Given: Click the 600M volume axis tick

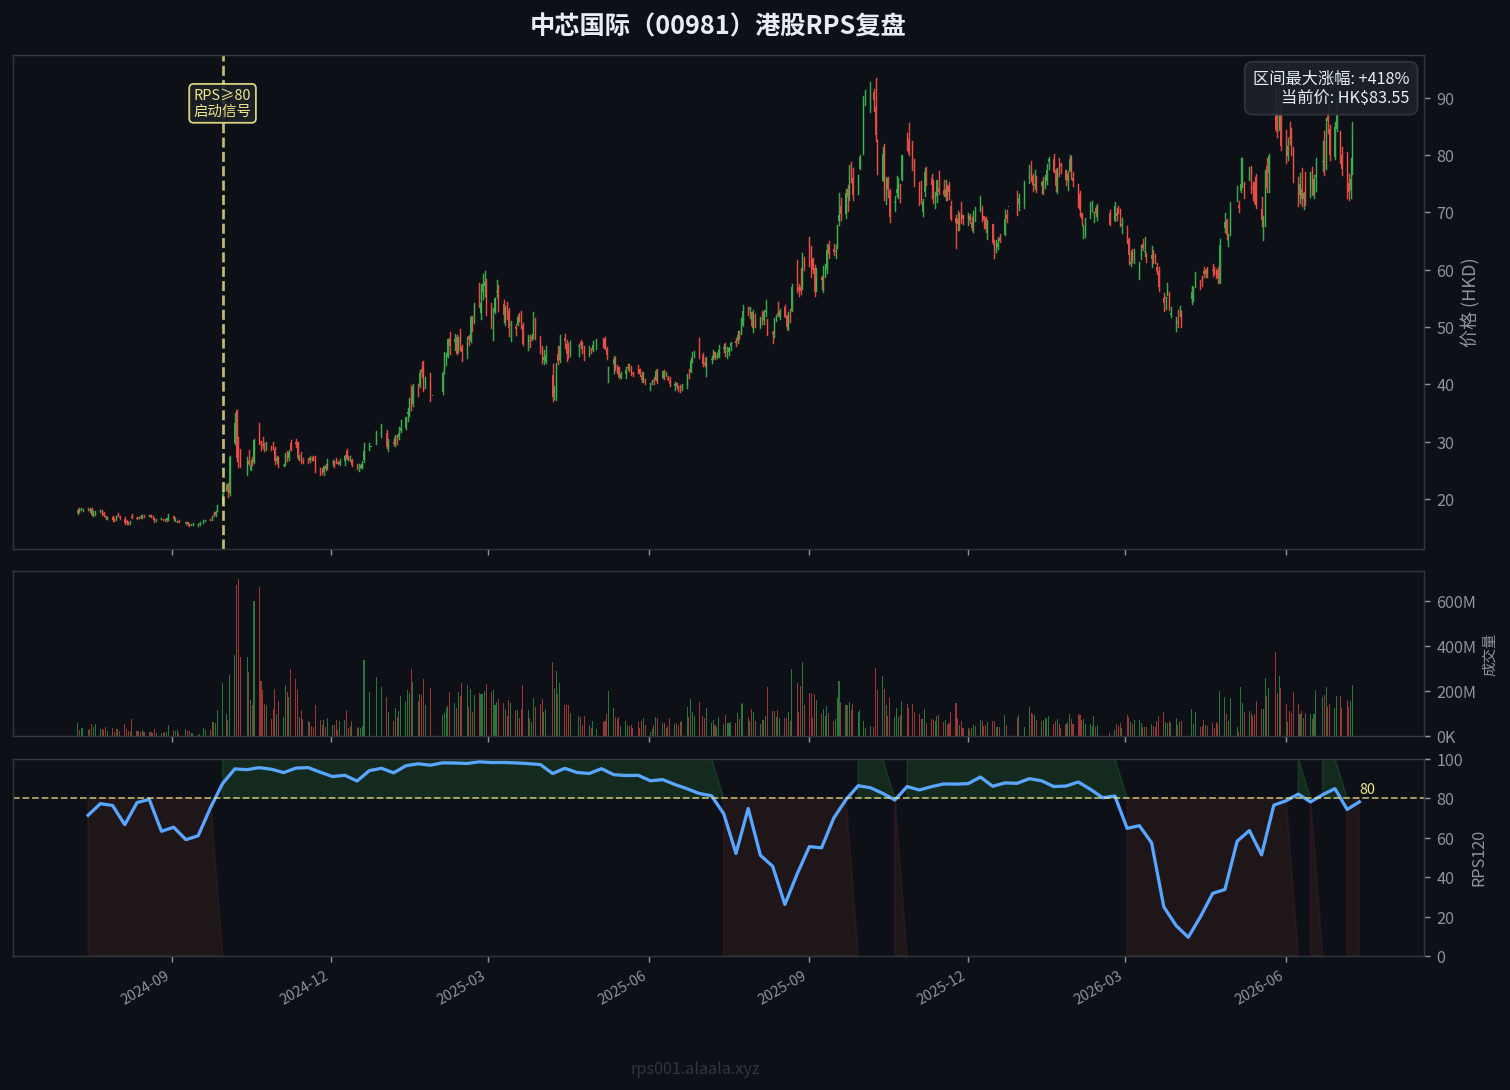Looking at the screenshot, I should pyautogui.click(x=1456, y=602).
